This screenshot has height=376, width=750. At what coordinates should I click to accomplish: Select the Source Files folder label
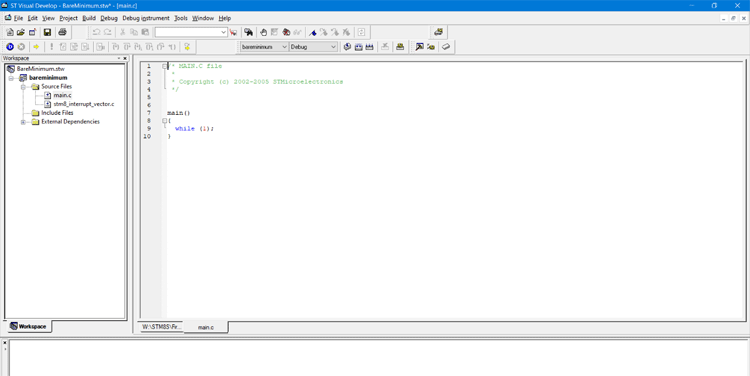(56, 87)
